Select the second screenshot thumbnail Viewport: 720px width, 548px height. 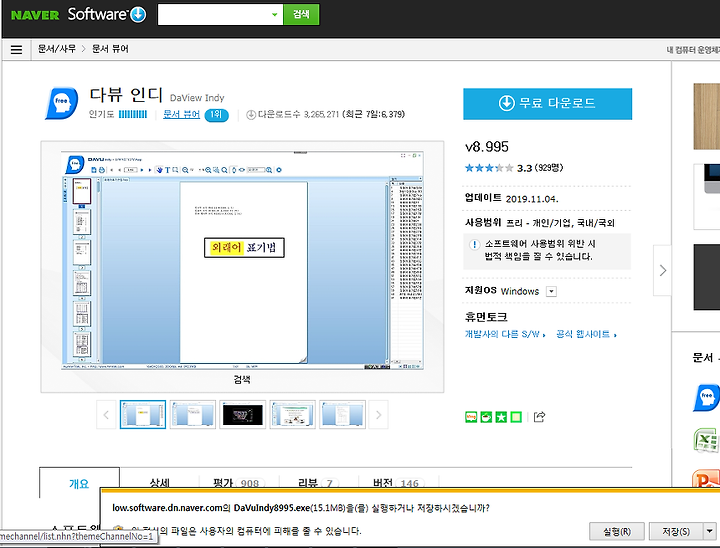(193, 415)
